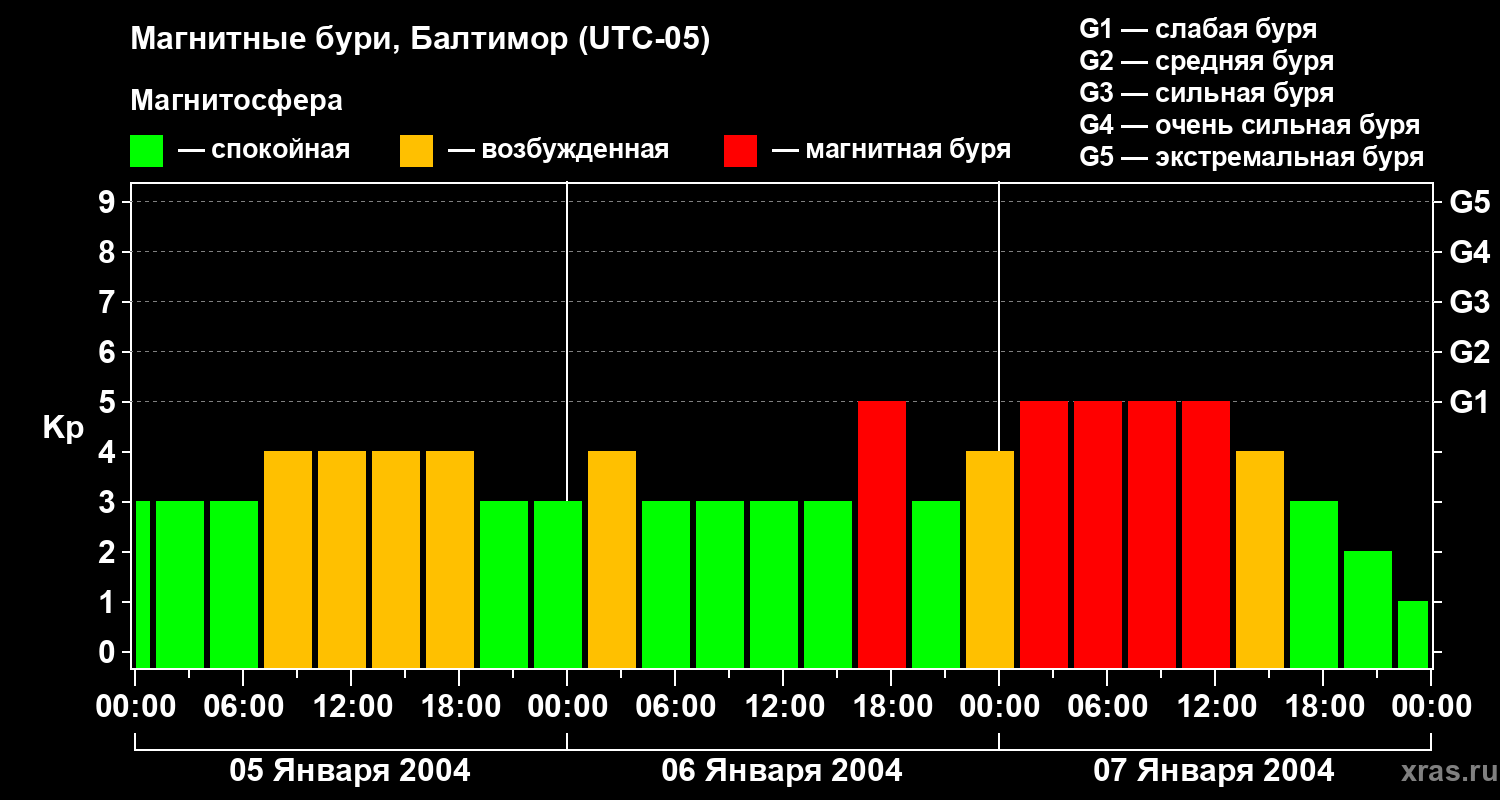Click the shortest green bar at Kp 1
The image size is (1500, 800).
[x=1413, y=634]
